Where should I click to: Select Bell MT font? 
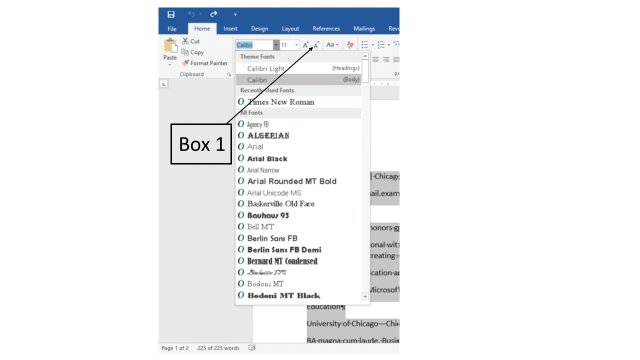click(x=298, y=227)
